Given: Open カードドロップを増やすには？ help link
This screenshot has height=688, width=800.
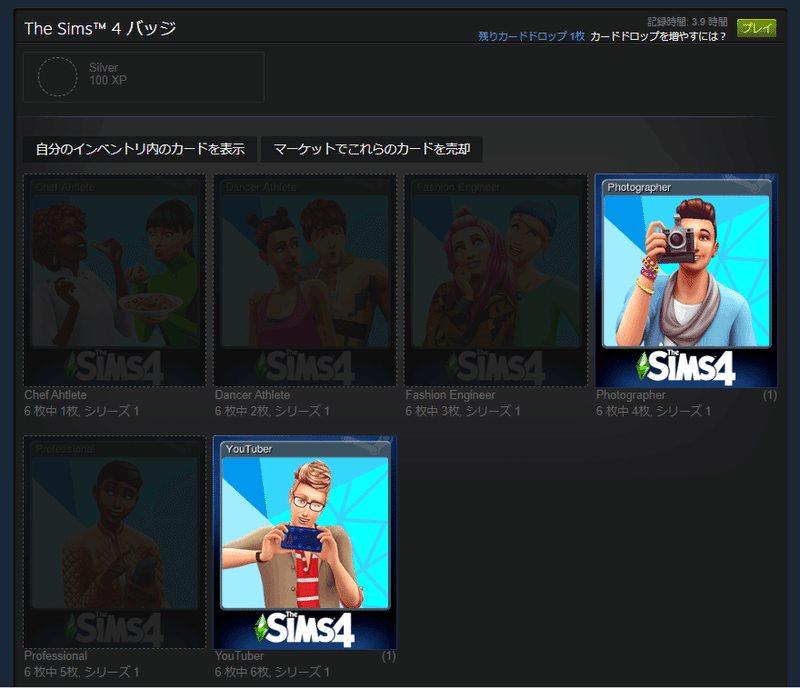Looking at the screenshot, I should tap(658, 36).
